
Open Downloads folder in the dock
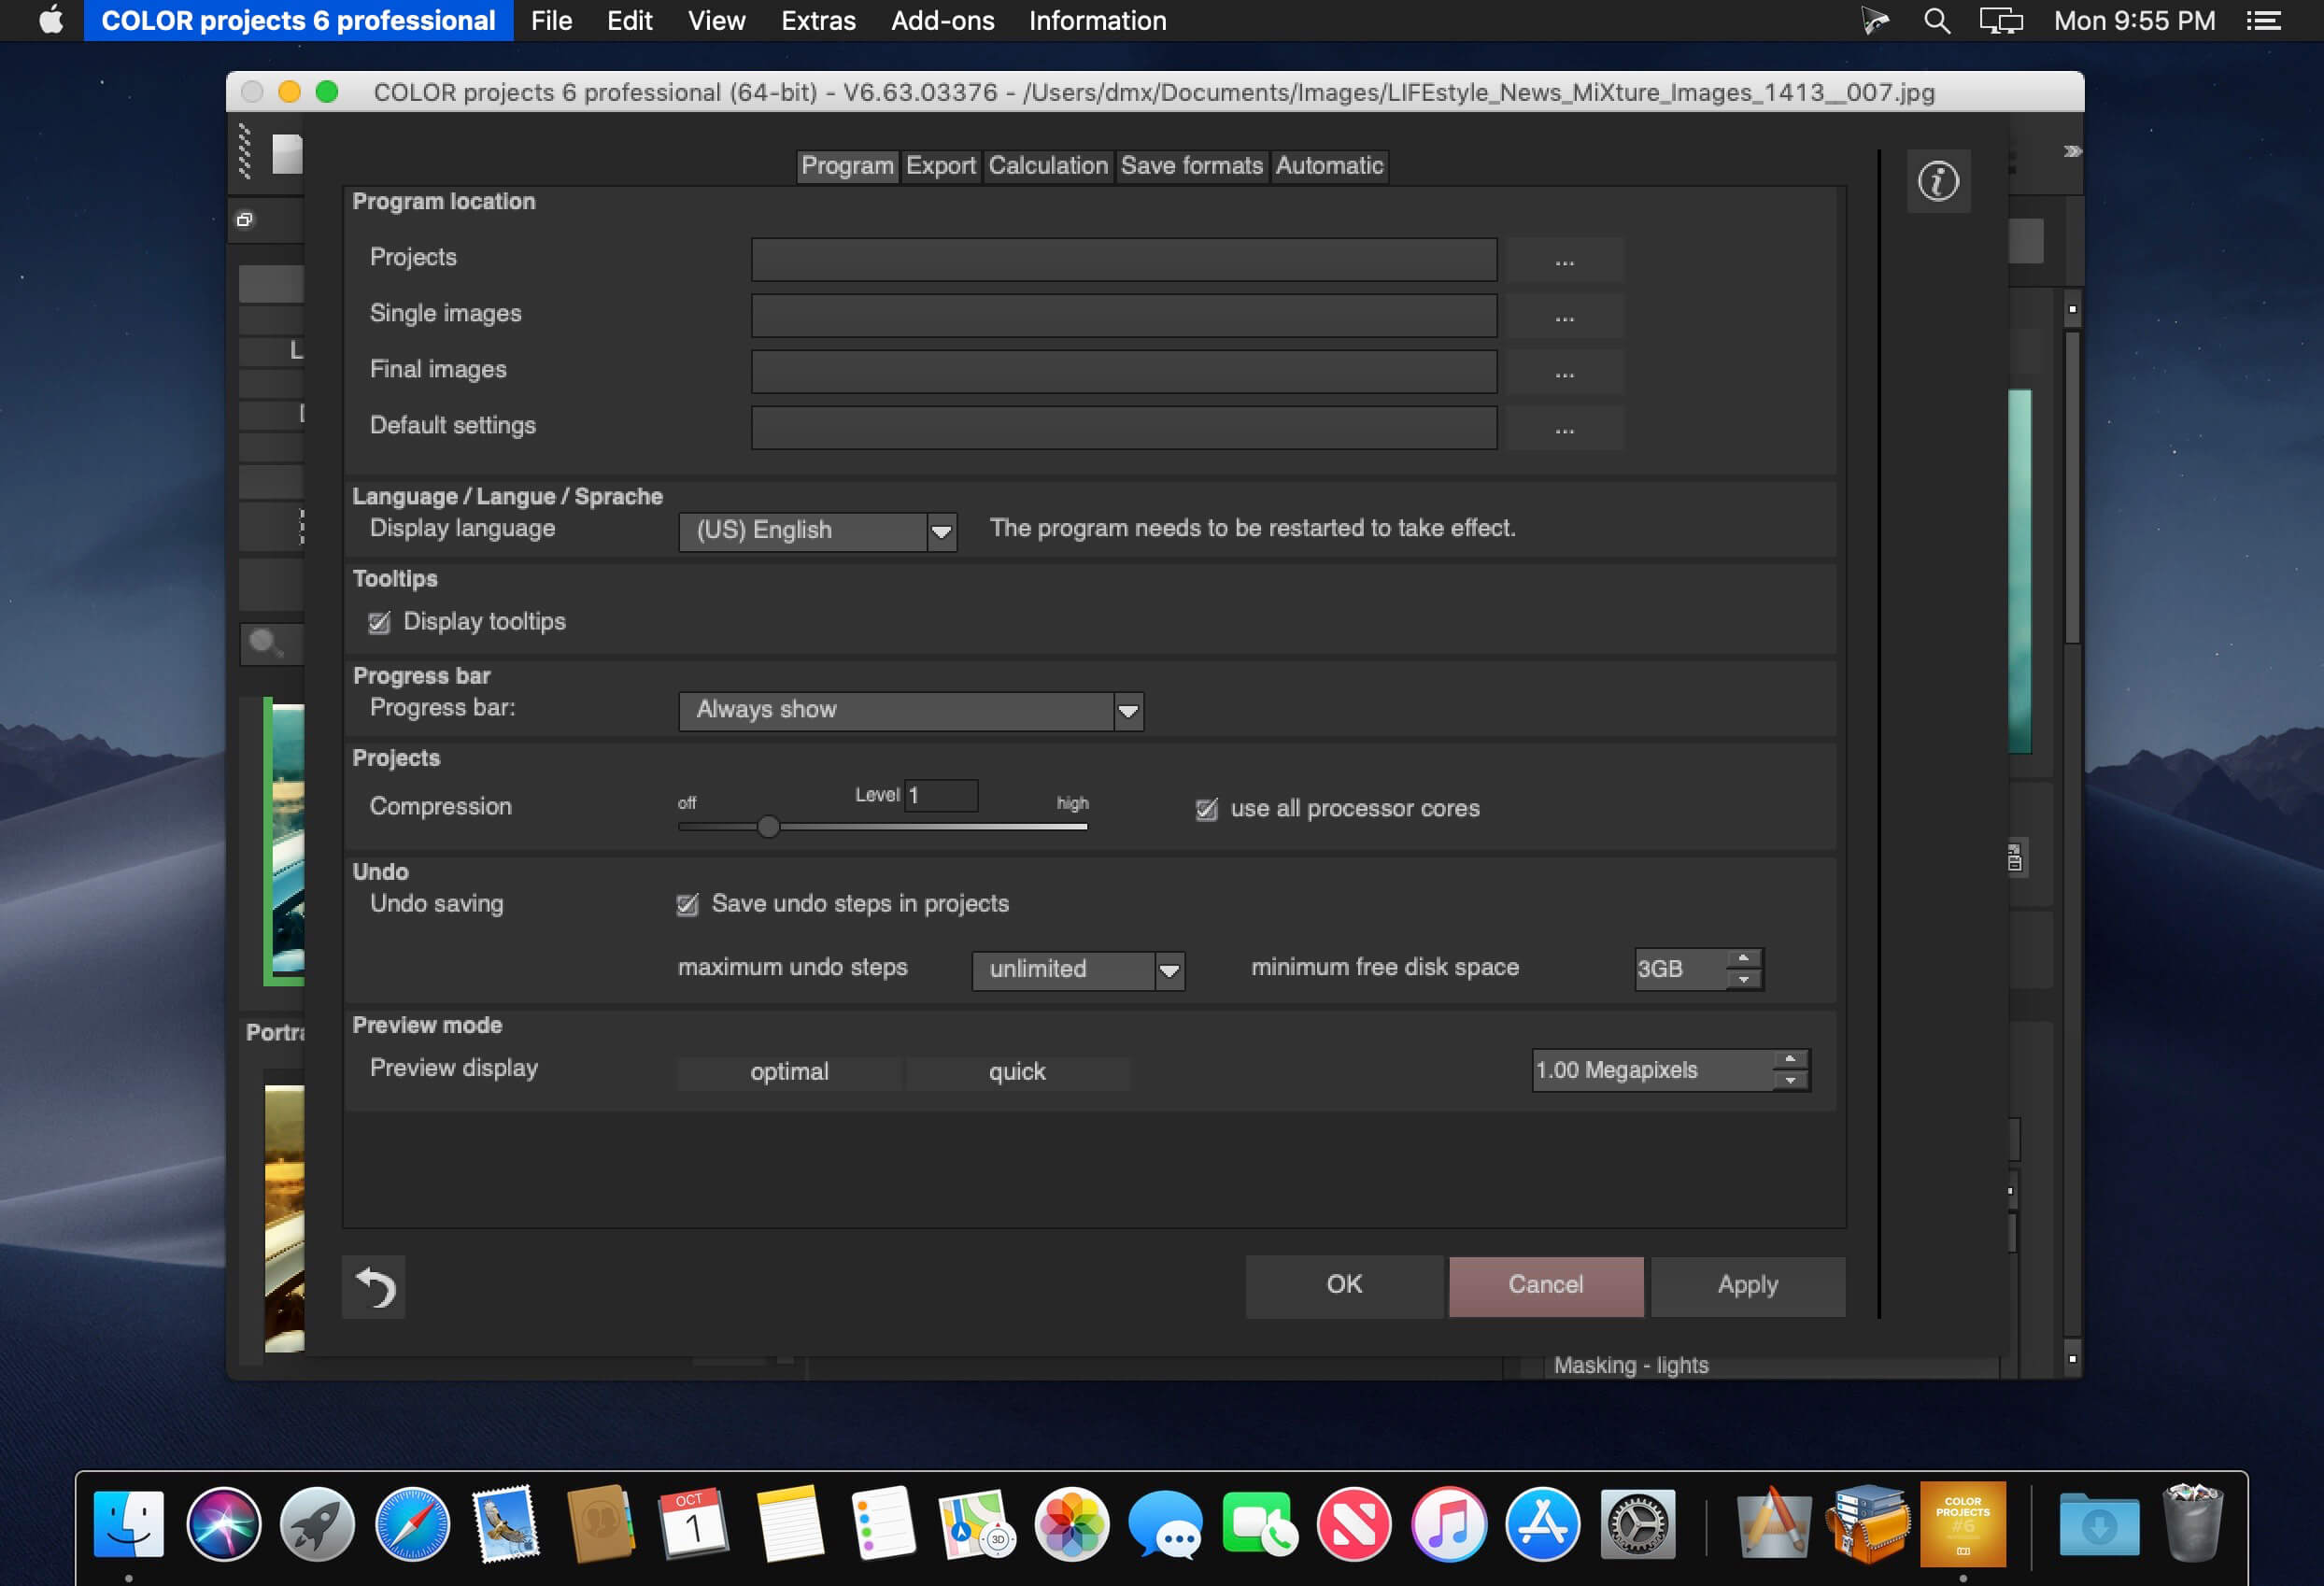[x=2099, y=1524]
